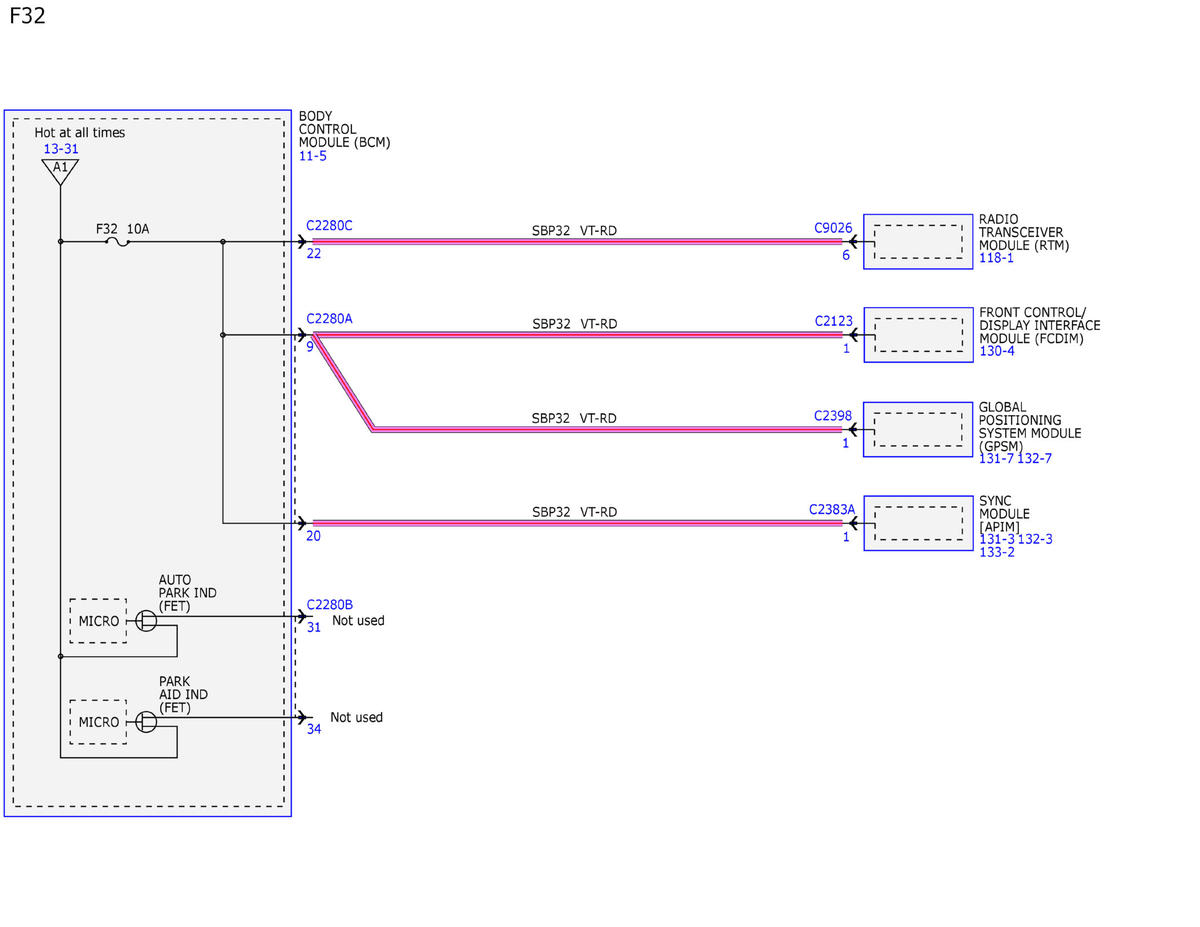Select the Global Positioning System Module box
This screenshot has height=927, width=1200.
(x=918, y=429)
